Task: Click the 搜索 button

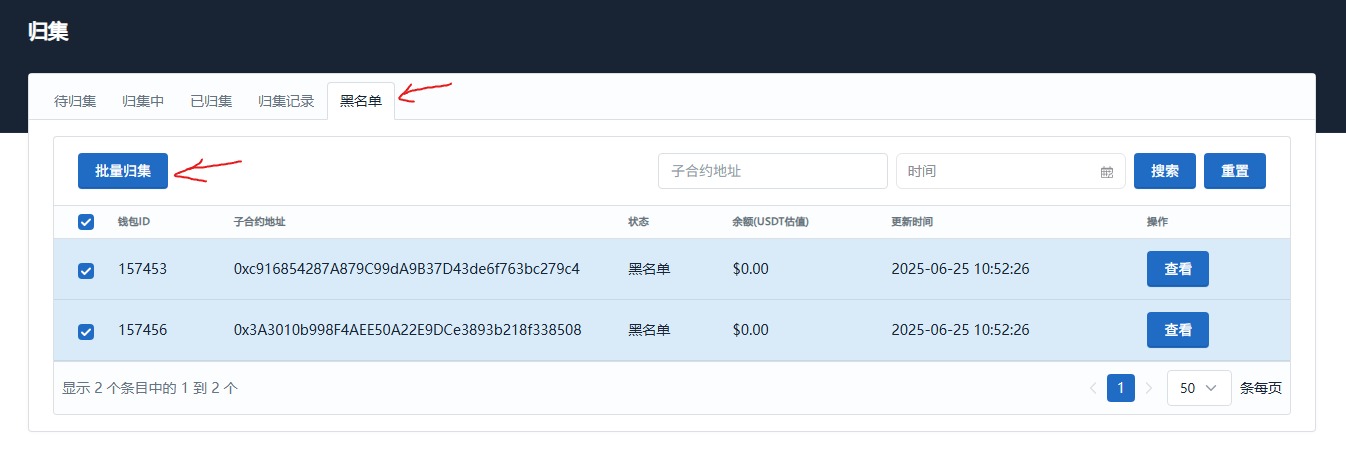Action: pyautogui.click(x=1164, y=171)
